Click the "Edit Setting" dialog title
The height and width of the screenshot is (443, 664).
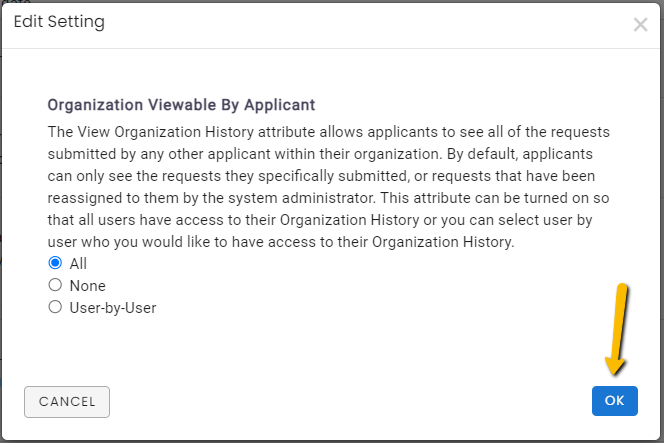[x=59, y=22]
